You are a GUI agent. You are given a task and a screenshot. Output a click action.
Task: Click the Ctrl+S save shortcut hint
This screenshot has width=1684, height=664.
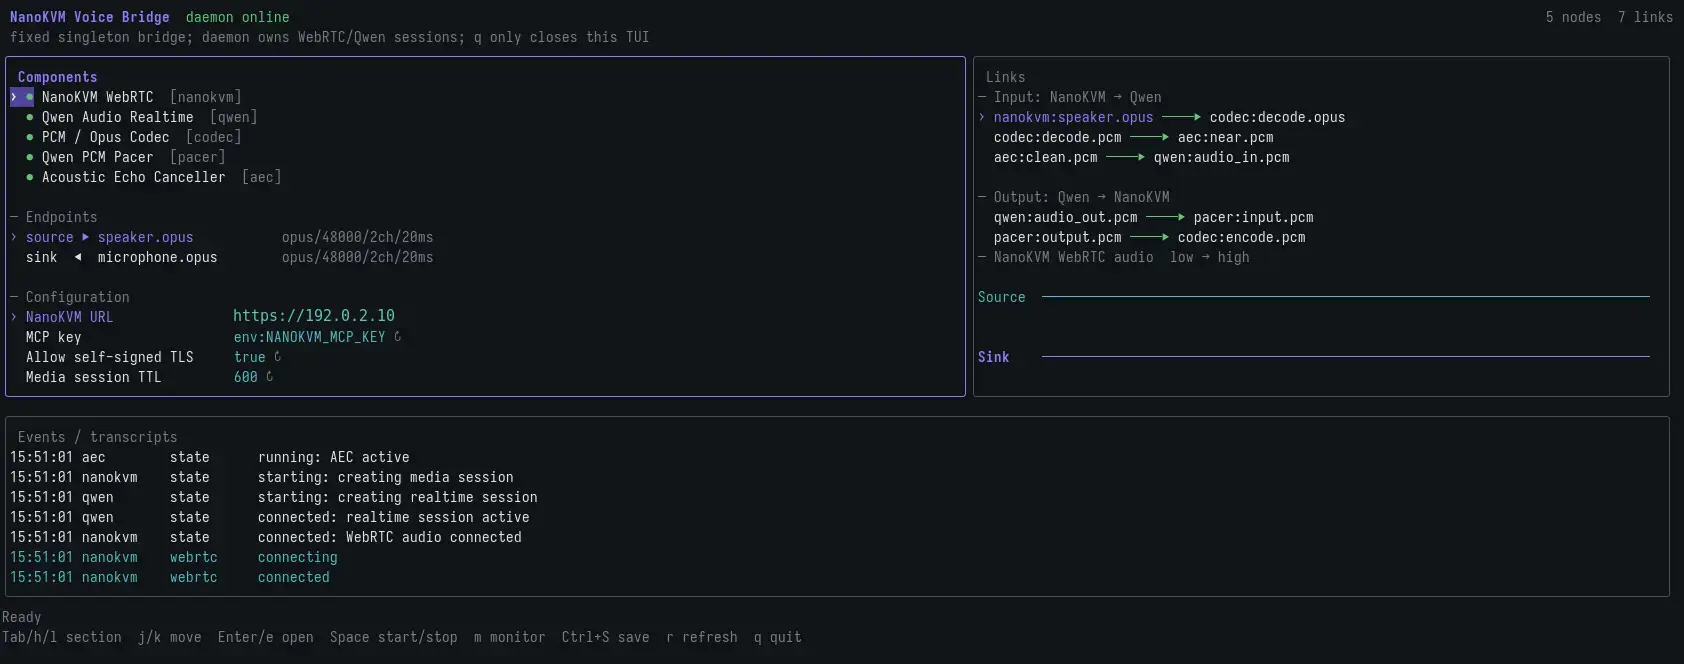pyautogui.click(x=606, y=637)
